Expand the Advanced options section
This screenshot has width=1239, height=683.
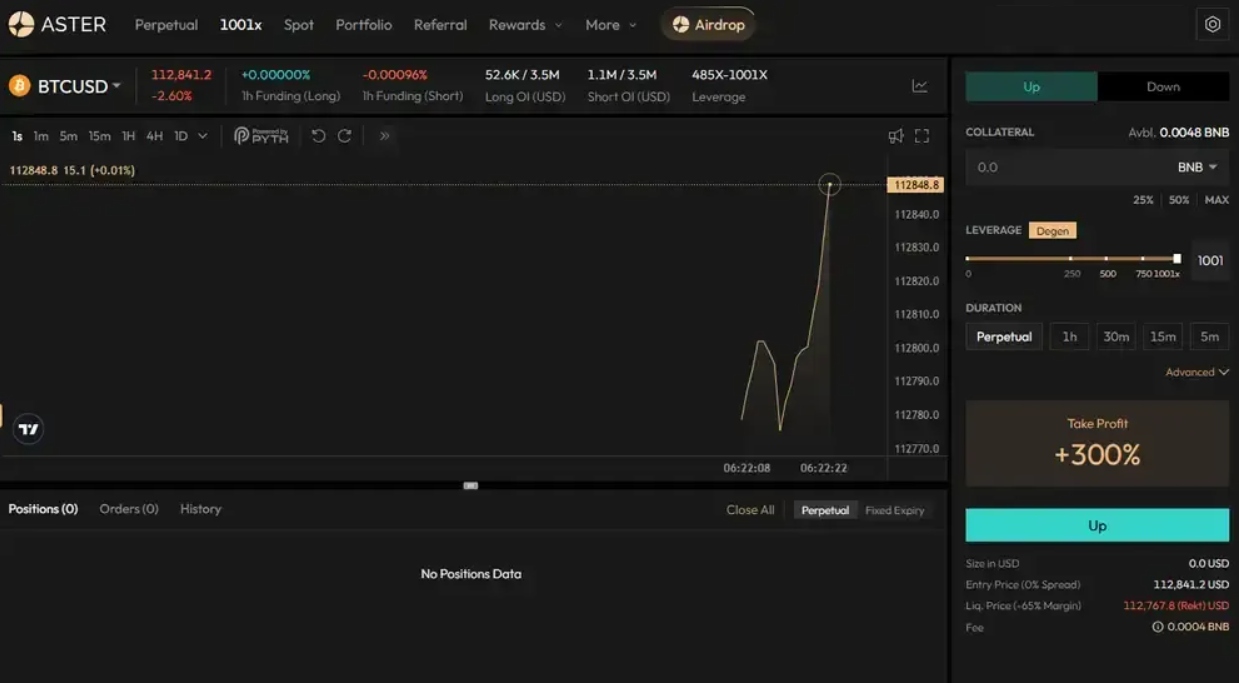(x=1196, y=372)
